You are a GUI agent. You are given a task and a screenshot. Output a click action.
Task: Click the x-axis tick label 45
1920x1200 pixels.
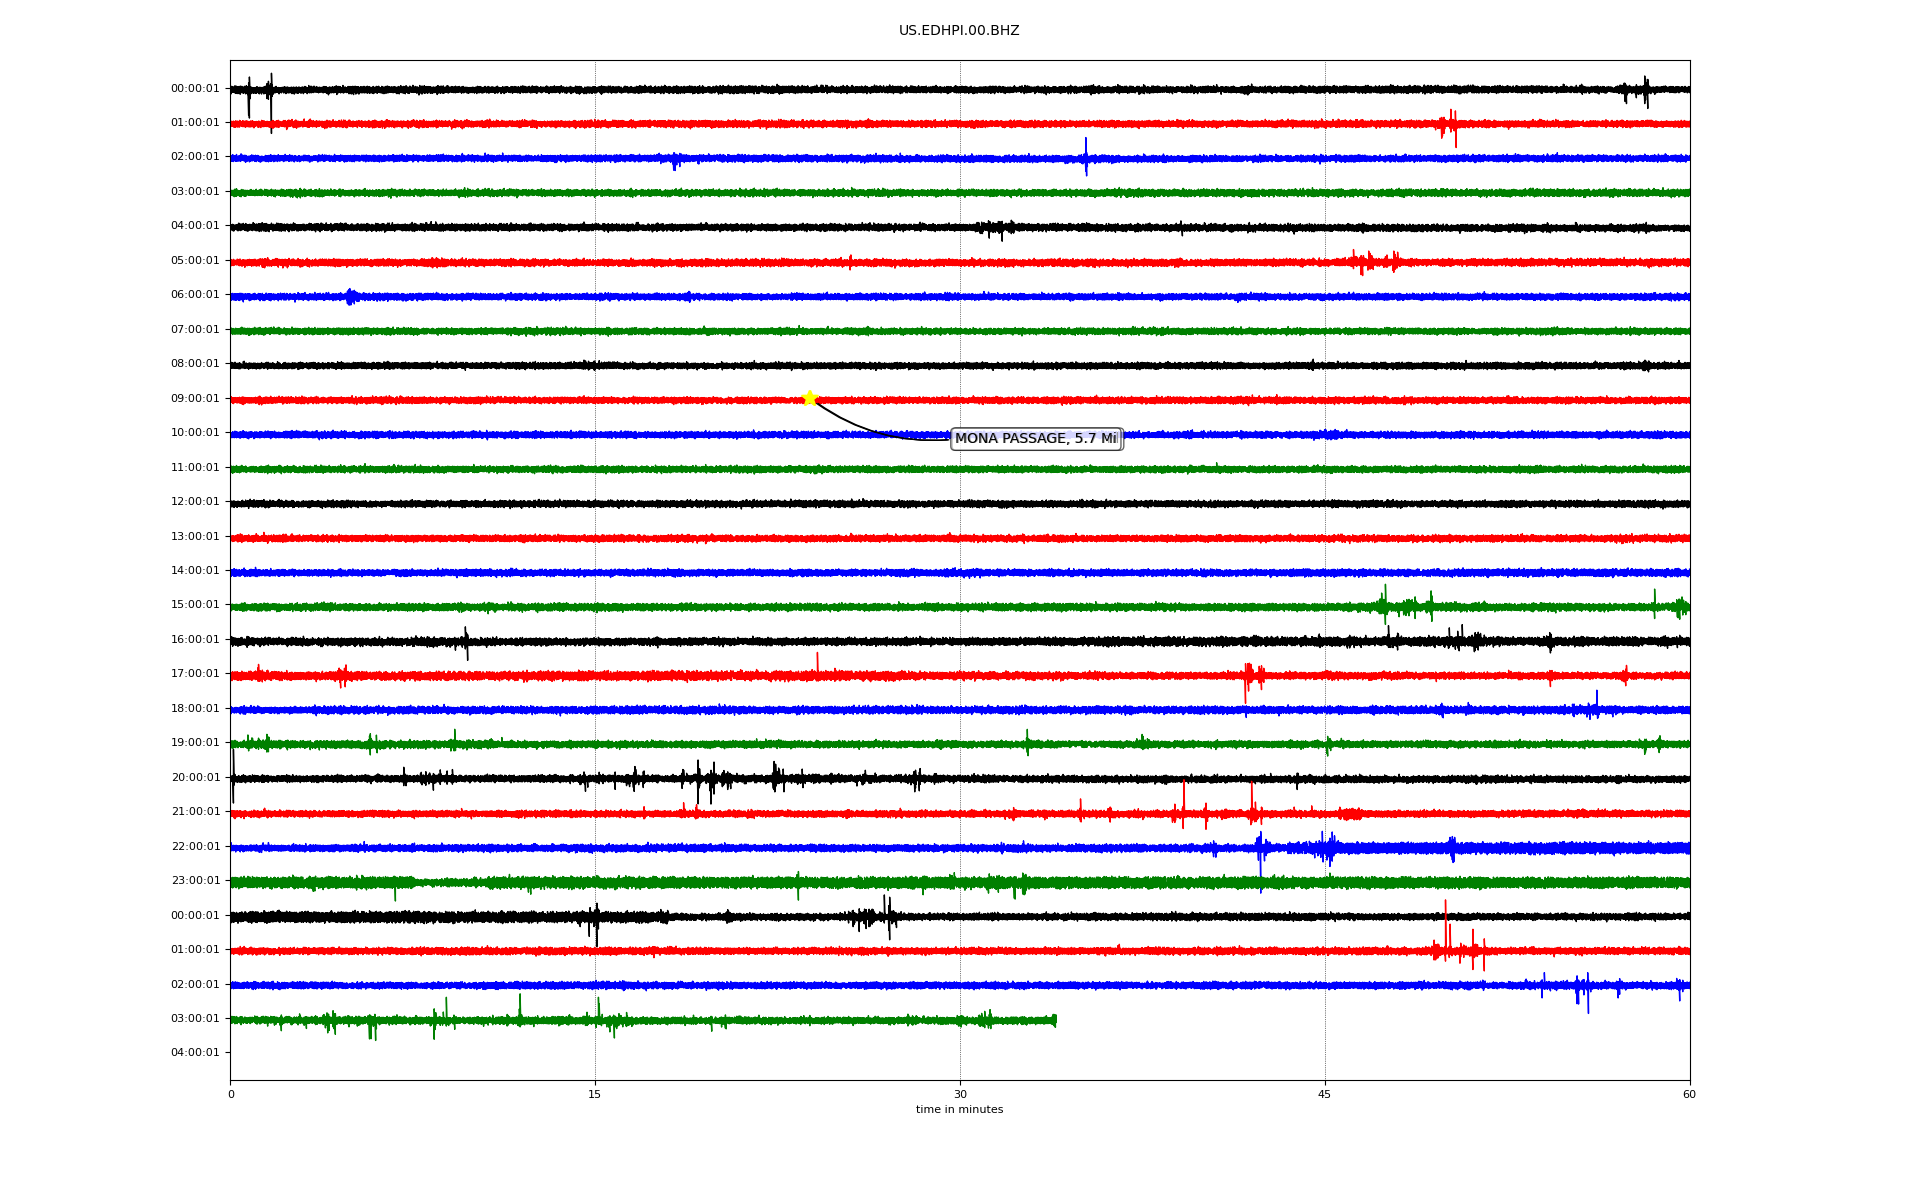click(x=1324, y=1094)
